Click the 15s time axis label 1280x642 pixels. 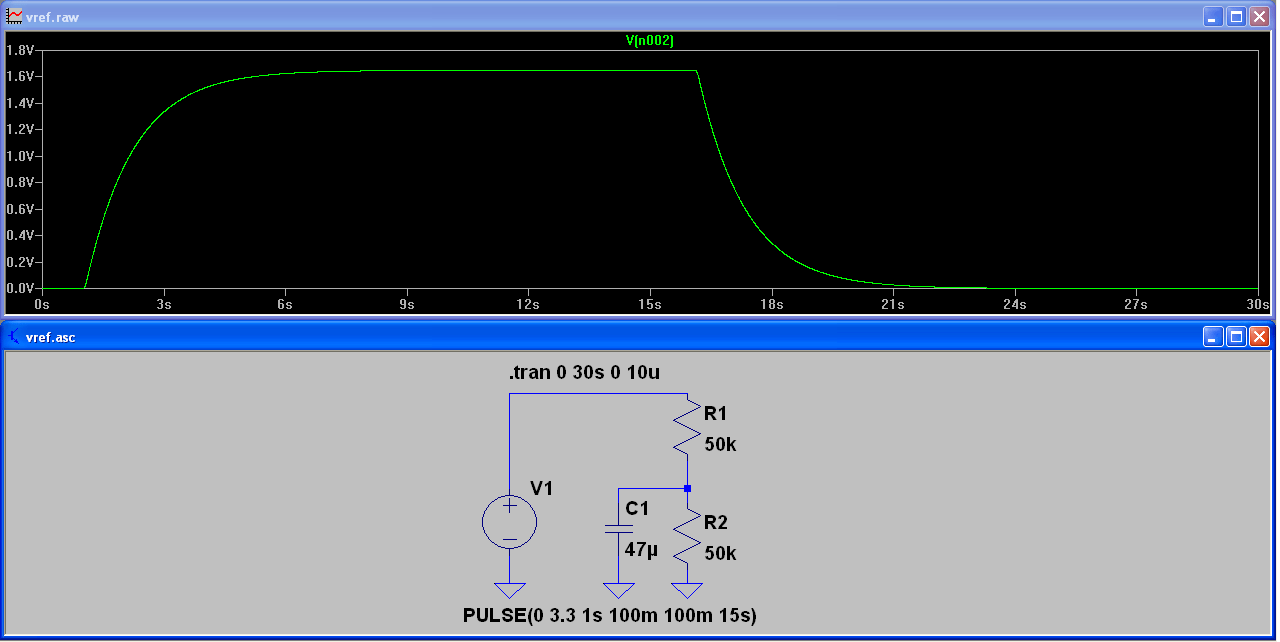click(650, 304)
